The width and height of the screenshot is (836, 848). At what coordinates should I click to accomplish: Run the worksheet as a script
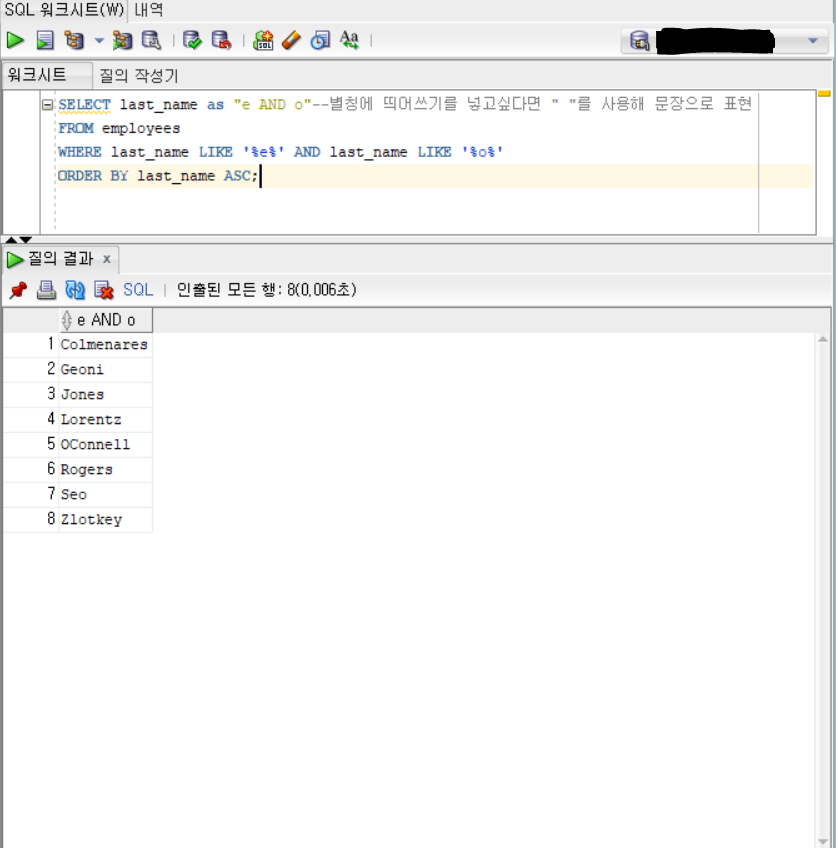pyautogui.click(x=43, y=40)
